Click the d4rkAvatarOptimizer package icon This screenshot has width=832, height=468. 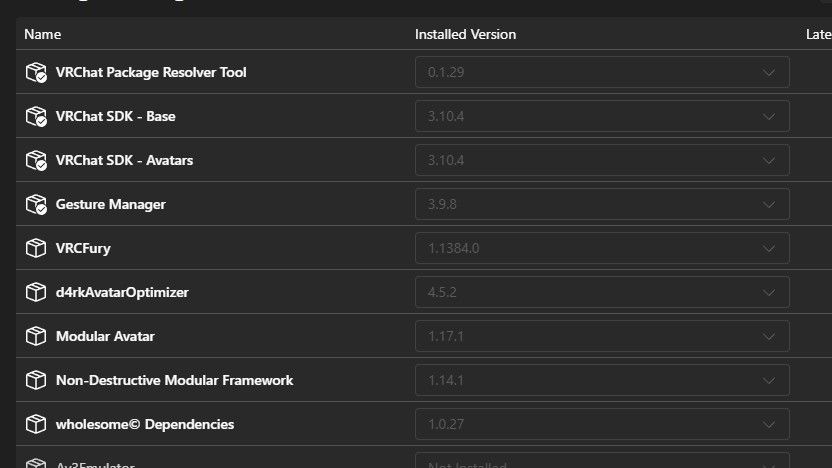tap(36, 292)
